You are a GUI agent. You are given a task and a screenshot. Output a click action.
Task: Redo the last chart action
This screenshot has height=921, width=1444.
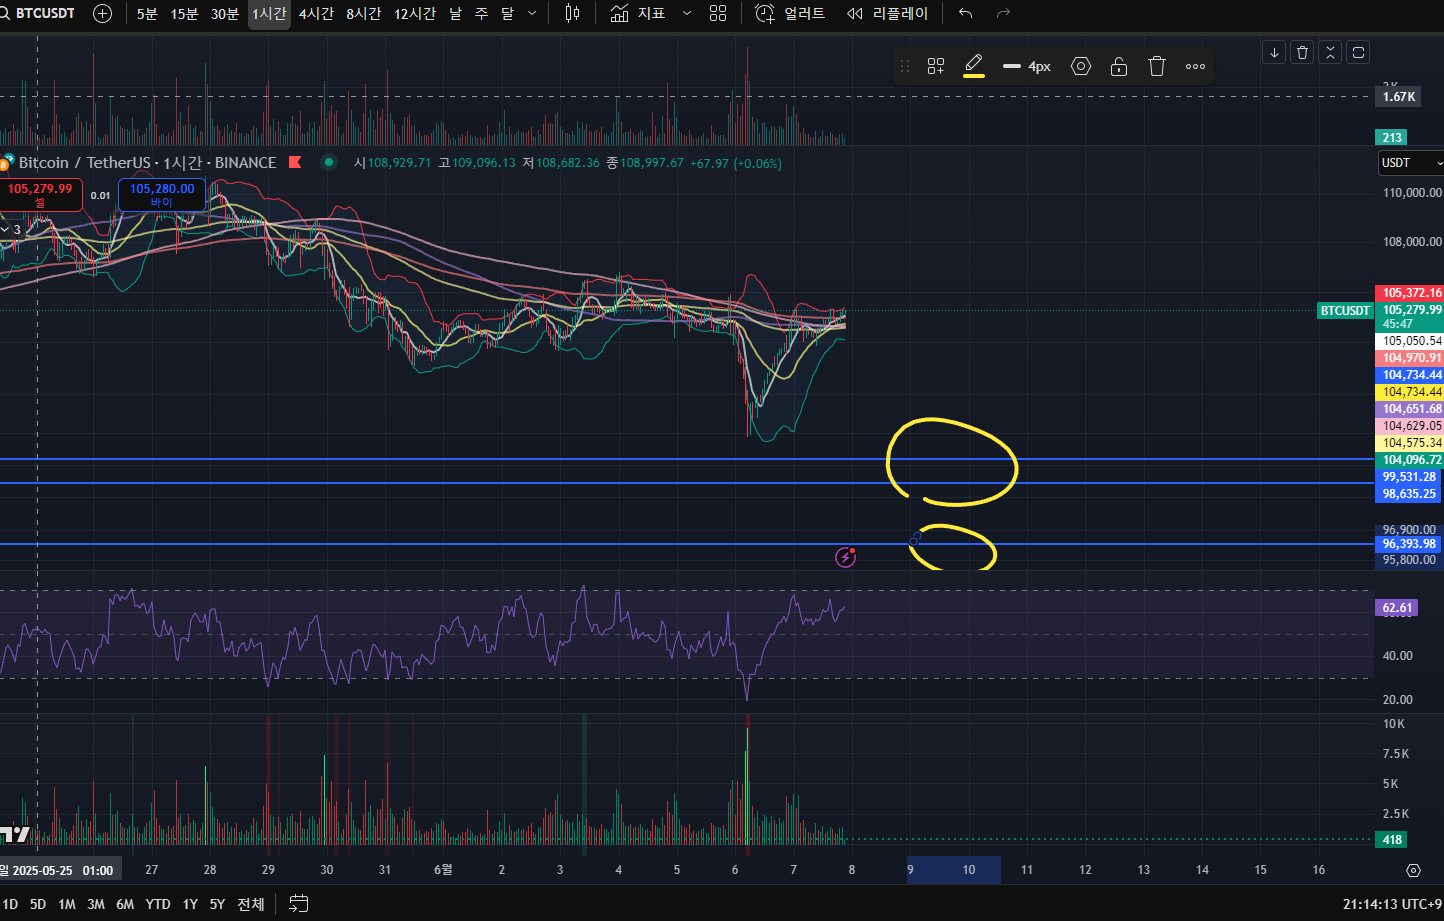tap(1004, 13)
